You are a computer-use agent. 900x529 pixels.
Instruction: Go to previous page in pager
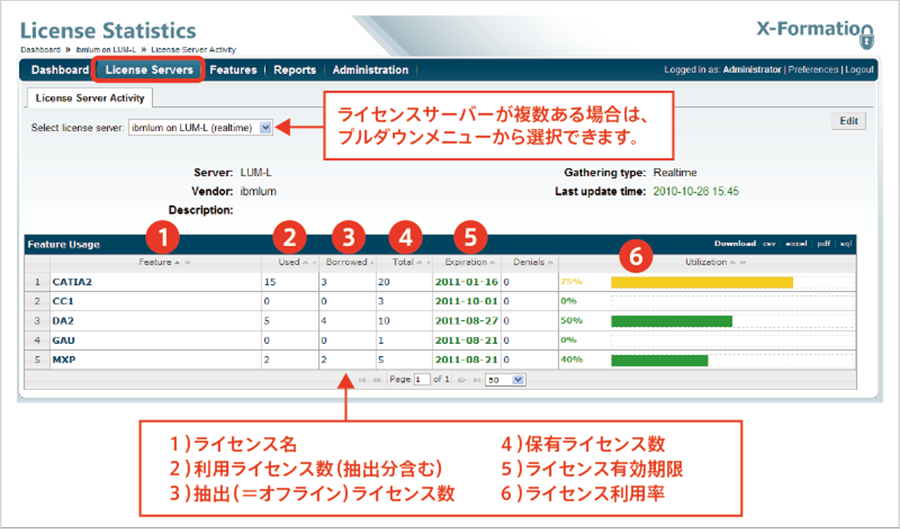pos(377,380)
